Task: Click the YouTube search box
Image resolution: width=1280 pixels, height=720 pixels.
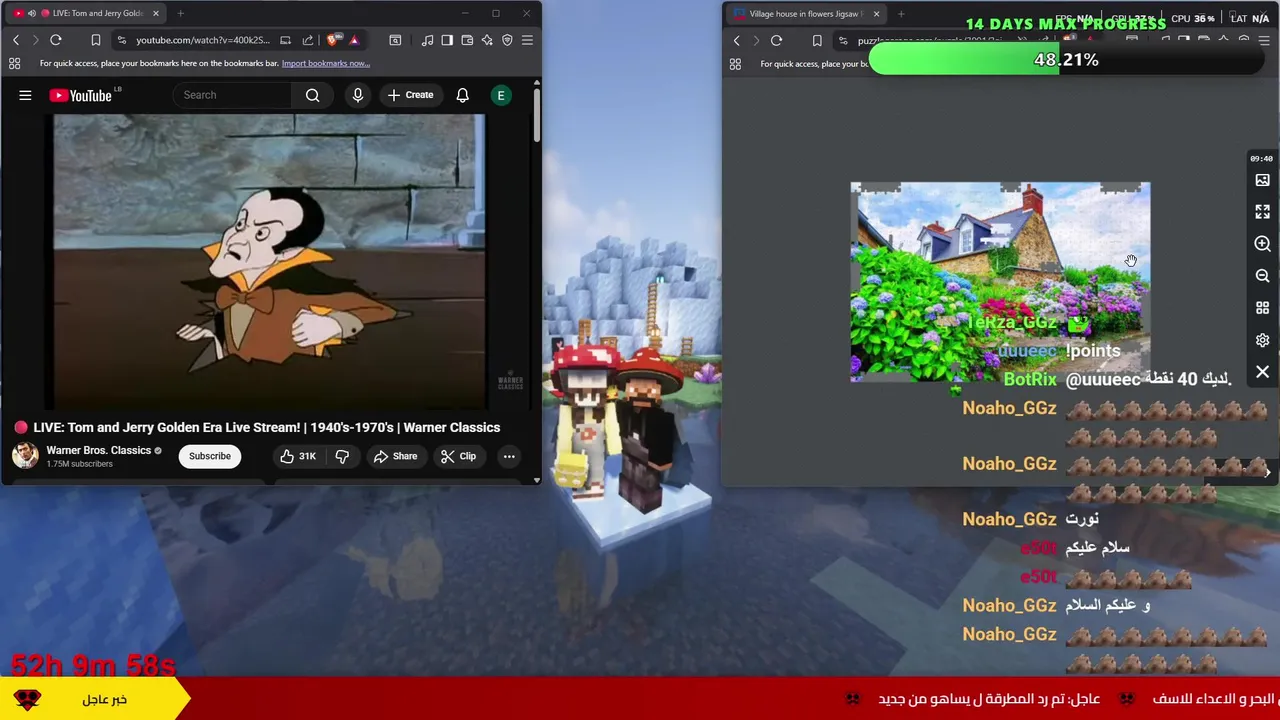Action: (x=234, y=95)
